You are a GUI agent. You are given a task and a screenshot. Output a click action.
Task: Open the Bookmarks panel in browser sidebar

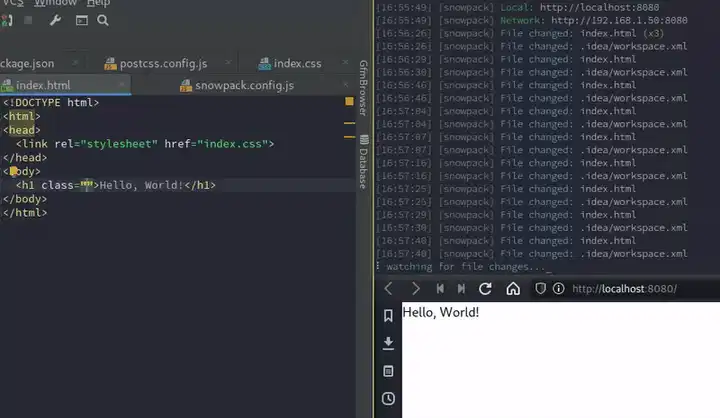(x=388, y=316)
